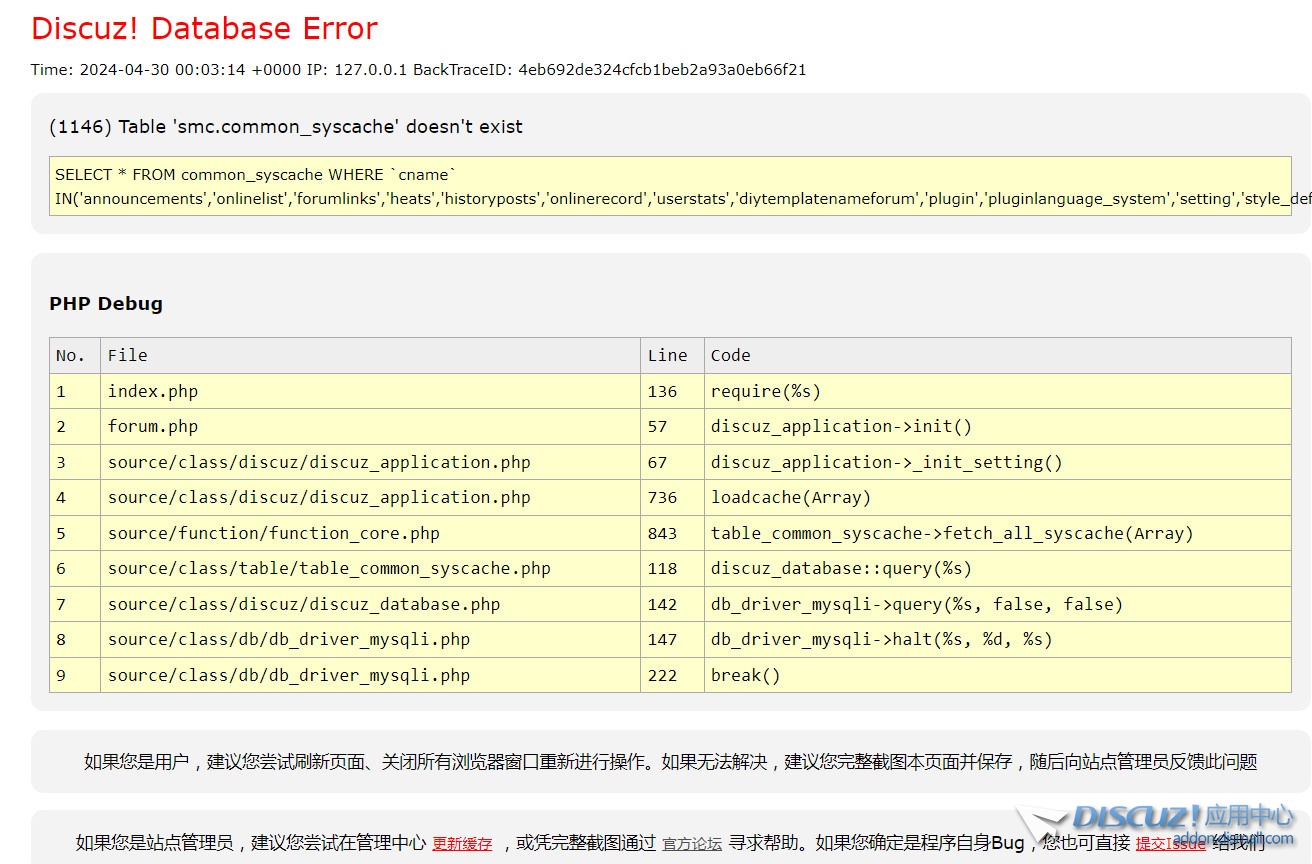Click the Discuz! Database Error heading
The height and width of the screenshot is (864, 1312).
[x=204, y=29]
